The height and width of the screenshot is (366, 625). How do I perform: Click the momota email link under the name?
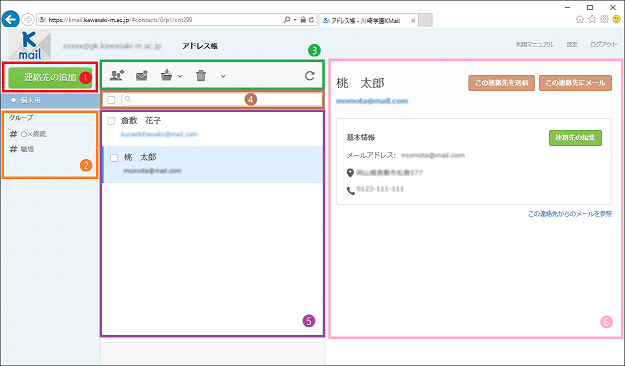372,101
